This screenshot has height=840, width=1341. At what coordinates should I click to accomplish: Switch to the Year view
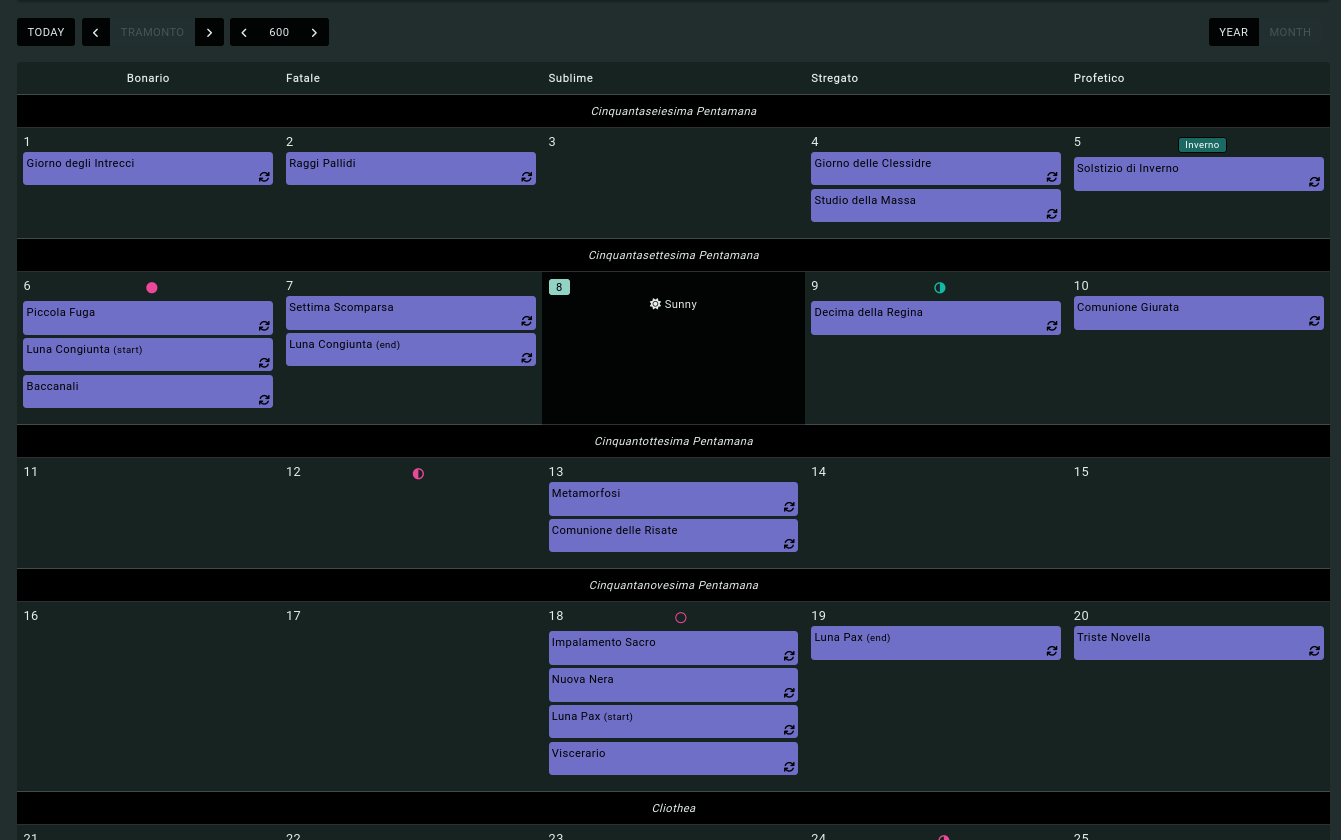[x=1233, y=32]
